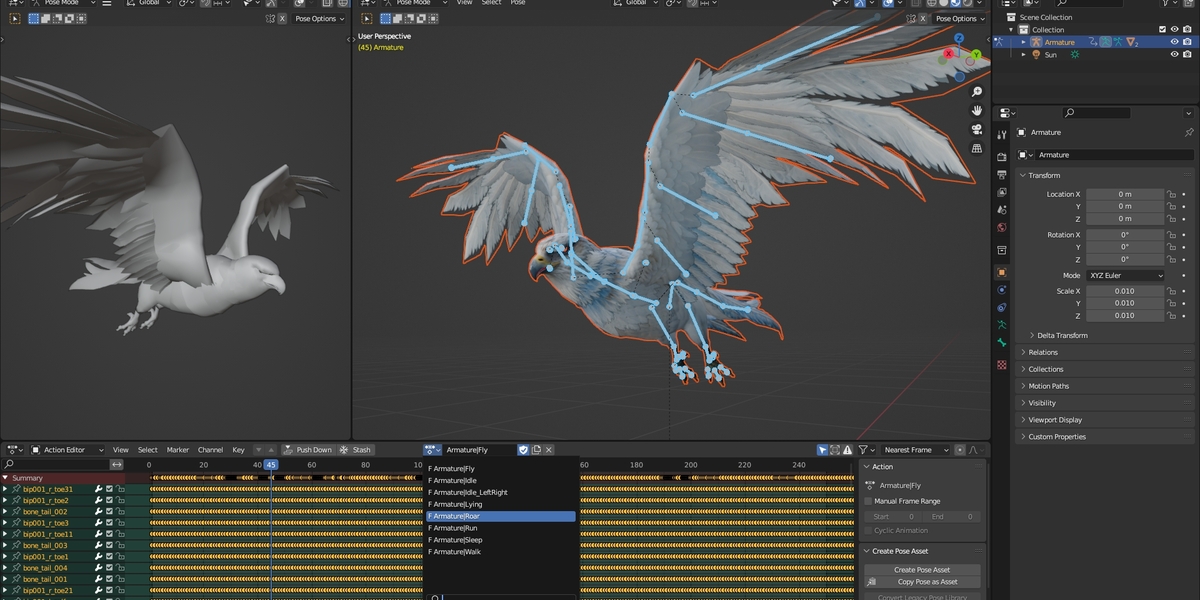Screen dimensions: 1200x600
Task: Open the Bone properties tab icon
Action: [1002, 343]
